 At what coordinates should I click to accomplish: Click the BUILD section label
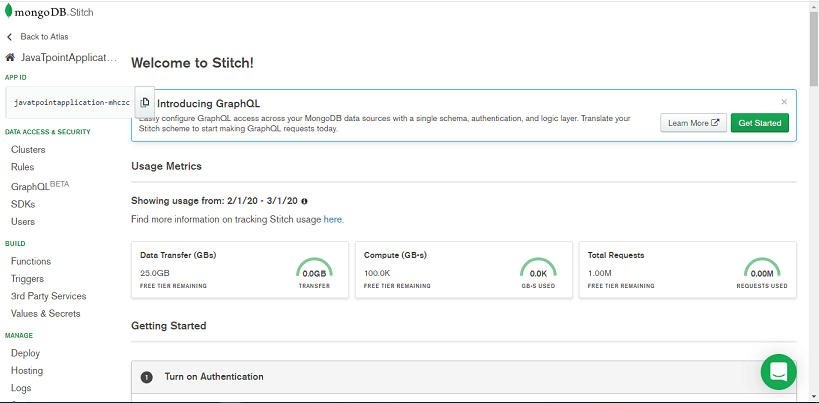tap(15, 244)
